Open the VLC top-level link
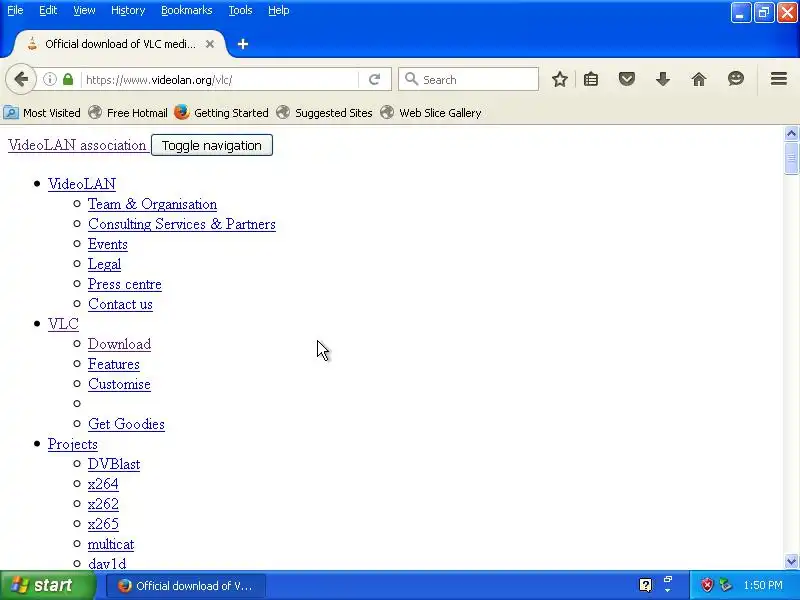Image resolution: width=800 pixels, height=600 pixels. click(63, 324)
